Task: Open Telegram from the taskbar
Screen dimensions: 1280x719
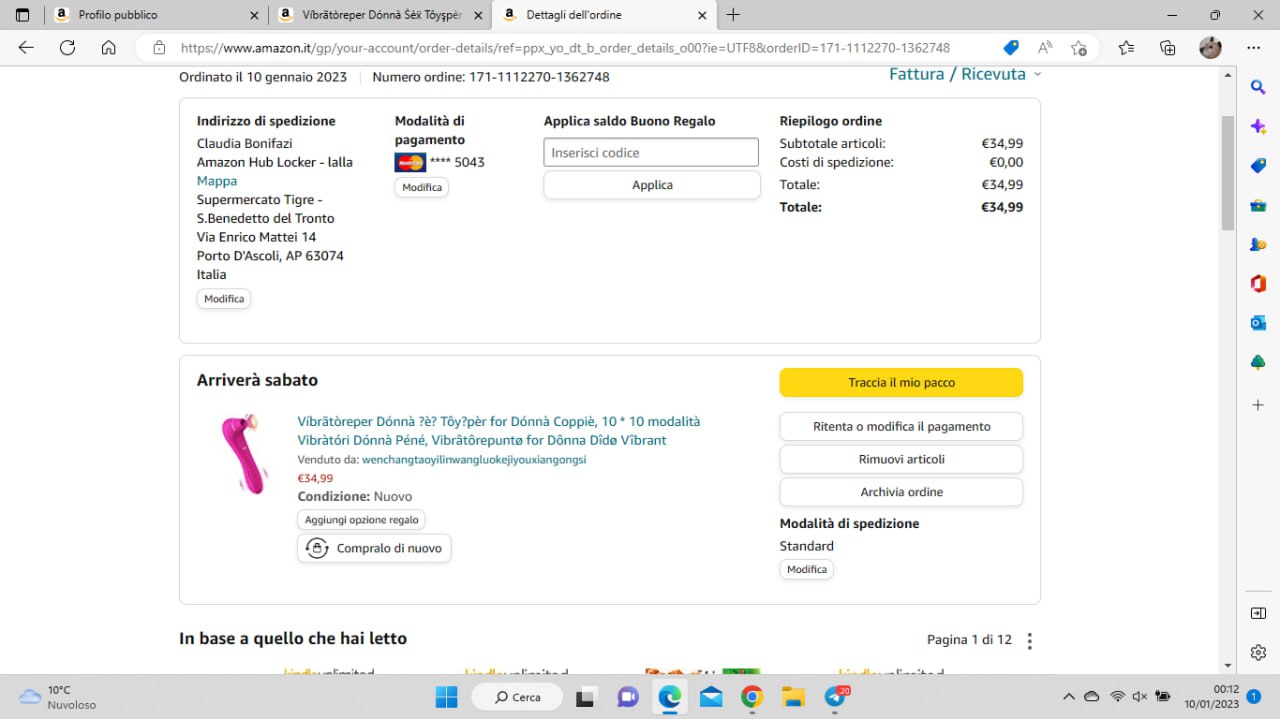Action: point(835,697)
